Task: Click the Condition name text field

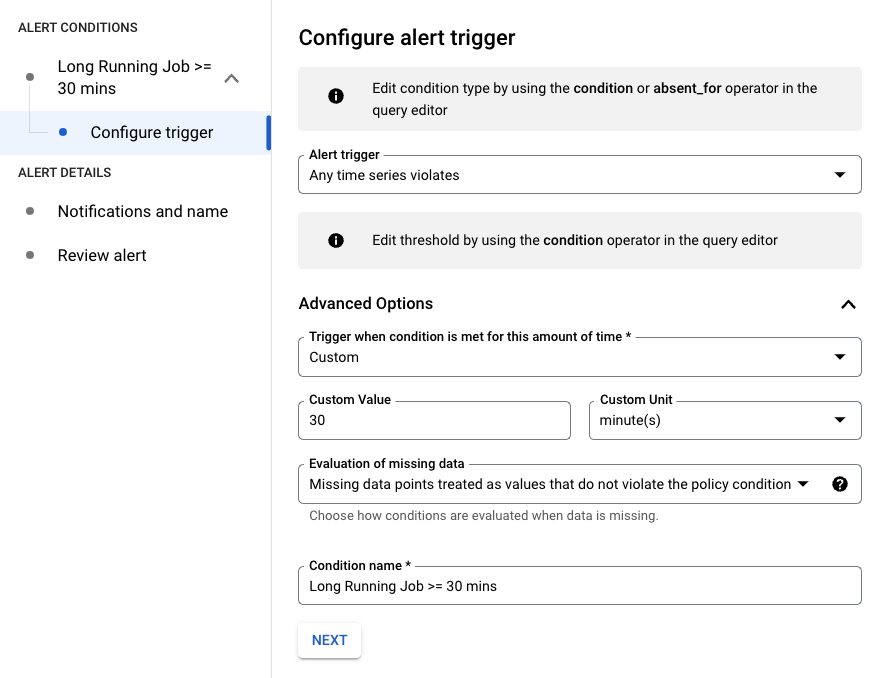Action: (x=580, y=586)
